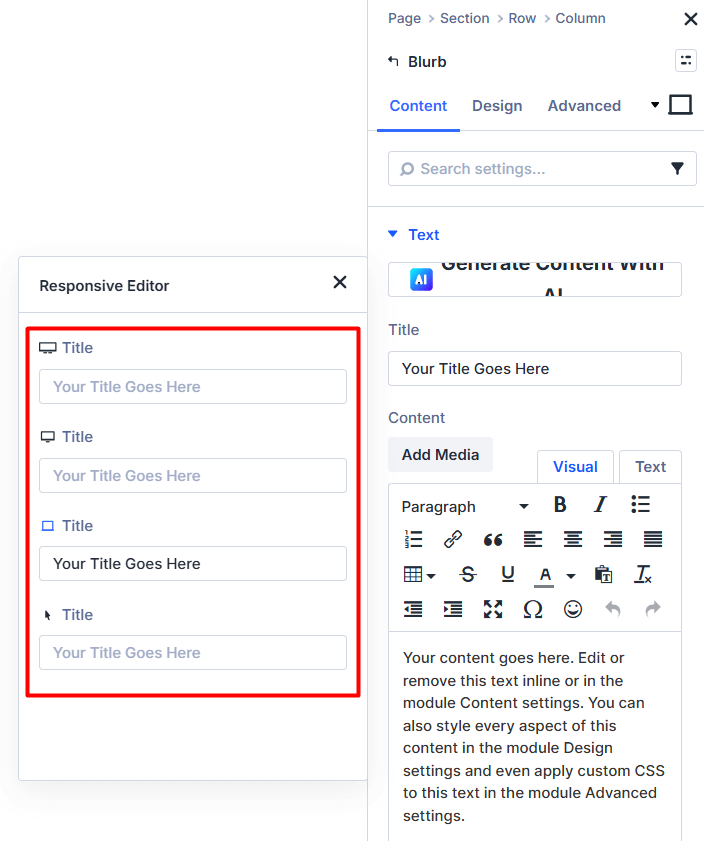
Task: Click the small monitor Title field in Responsive Editor
Action: (x=192, y=475)
